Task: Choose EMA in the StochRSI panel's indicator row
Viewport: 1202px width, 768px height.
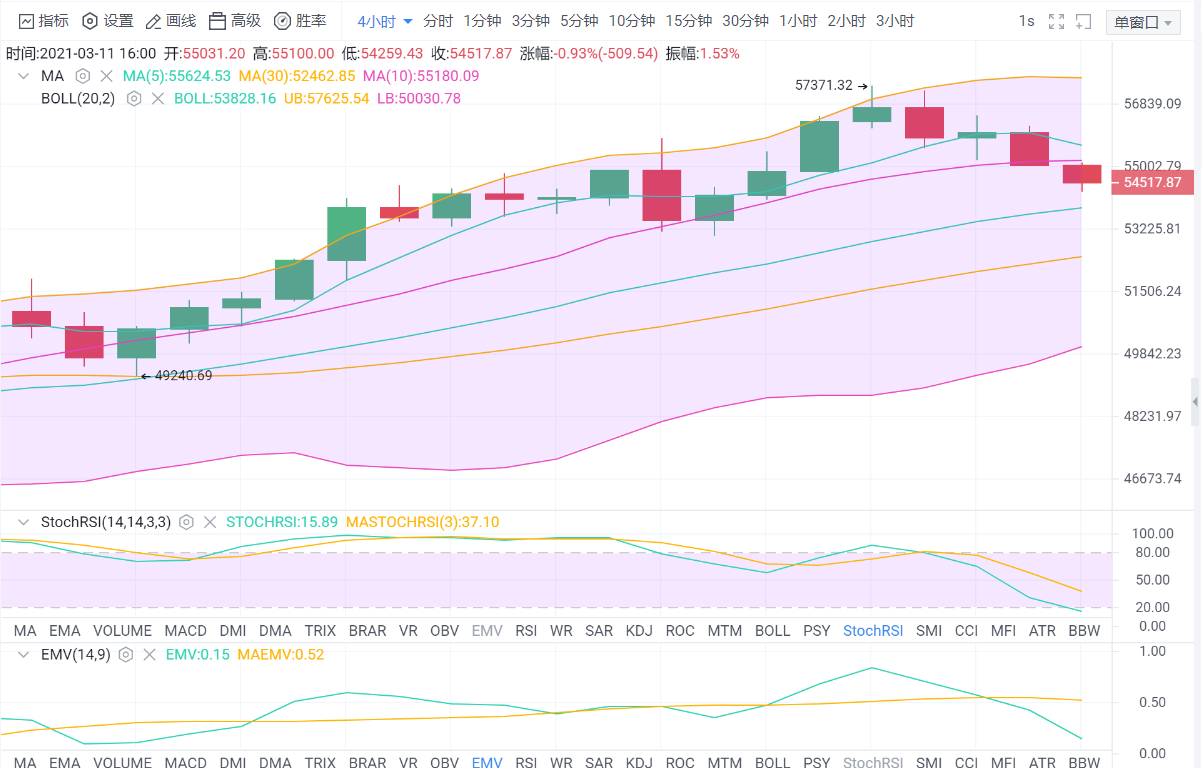Action: pyautogui.click(x=64, y=631)
